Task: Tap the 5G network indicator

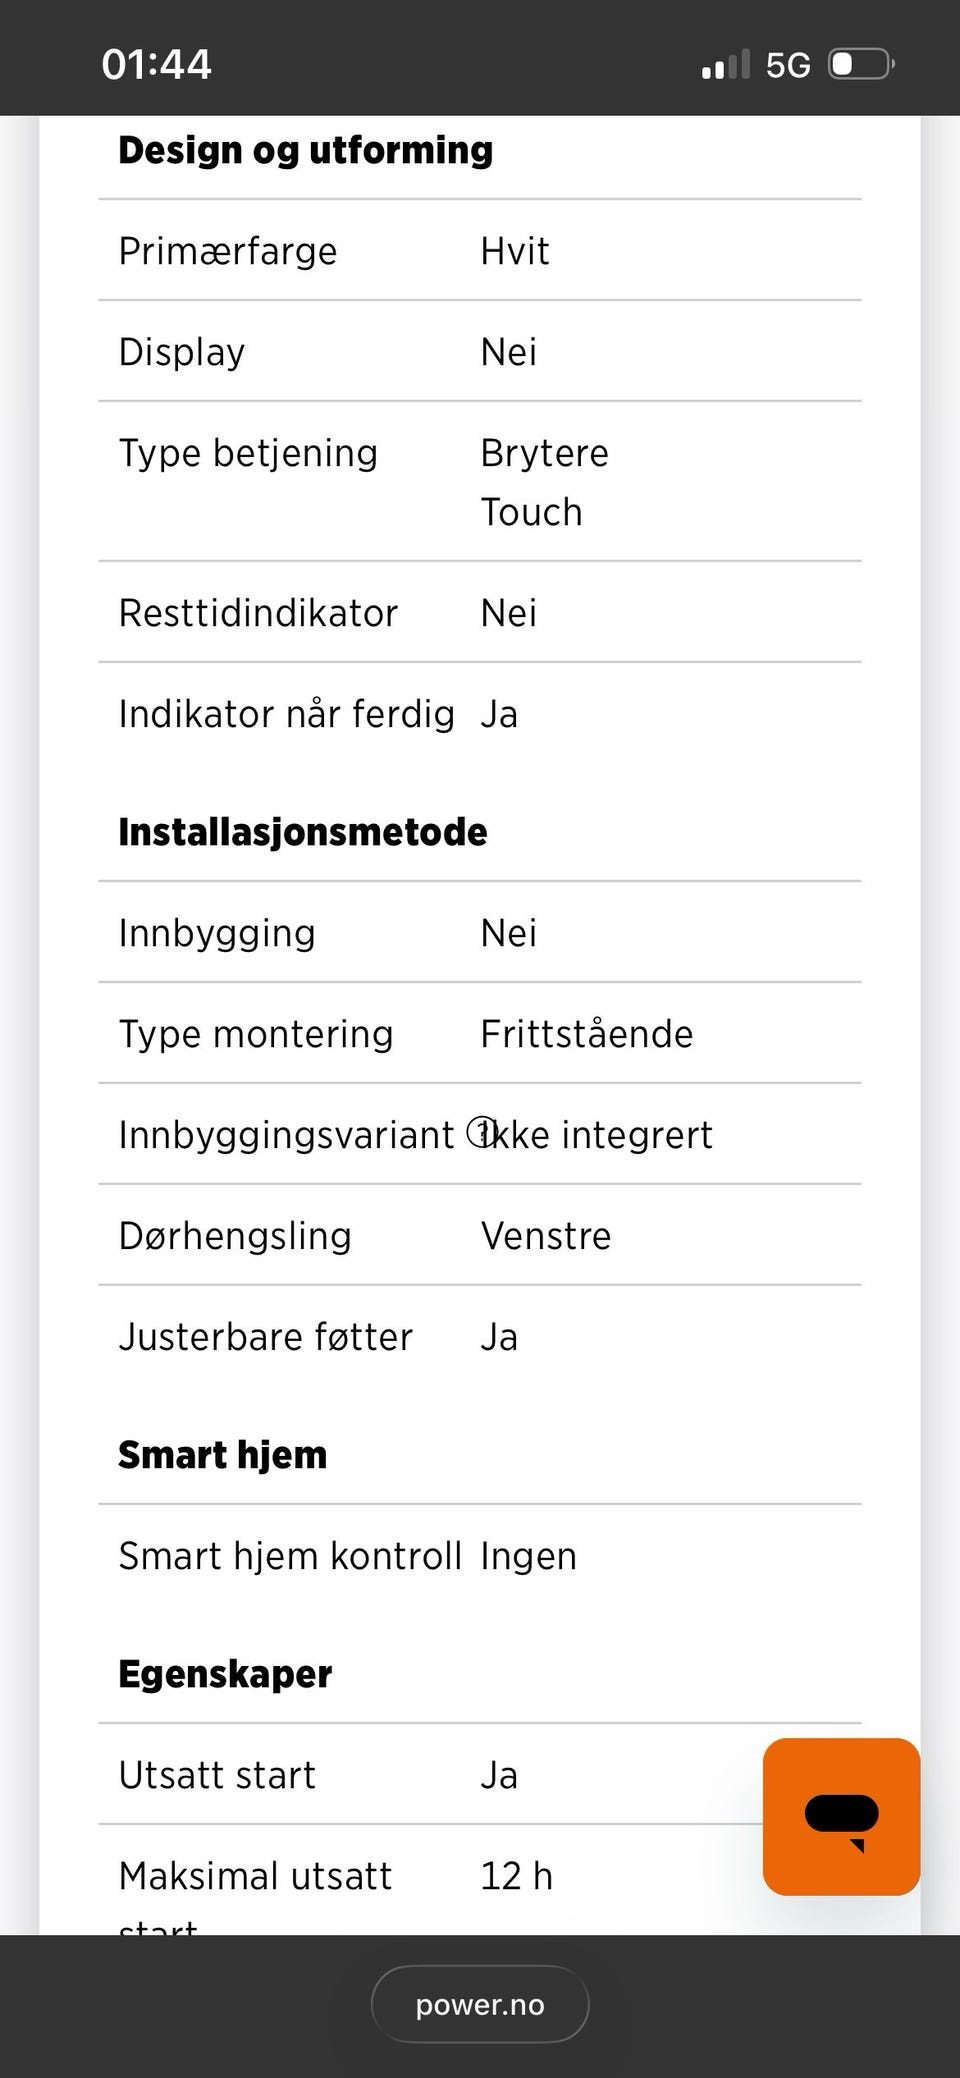Action: pos(788,66)
